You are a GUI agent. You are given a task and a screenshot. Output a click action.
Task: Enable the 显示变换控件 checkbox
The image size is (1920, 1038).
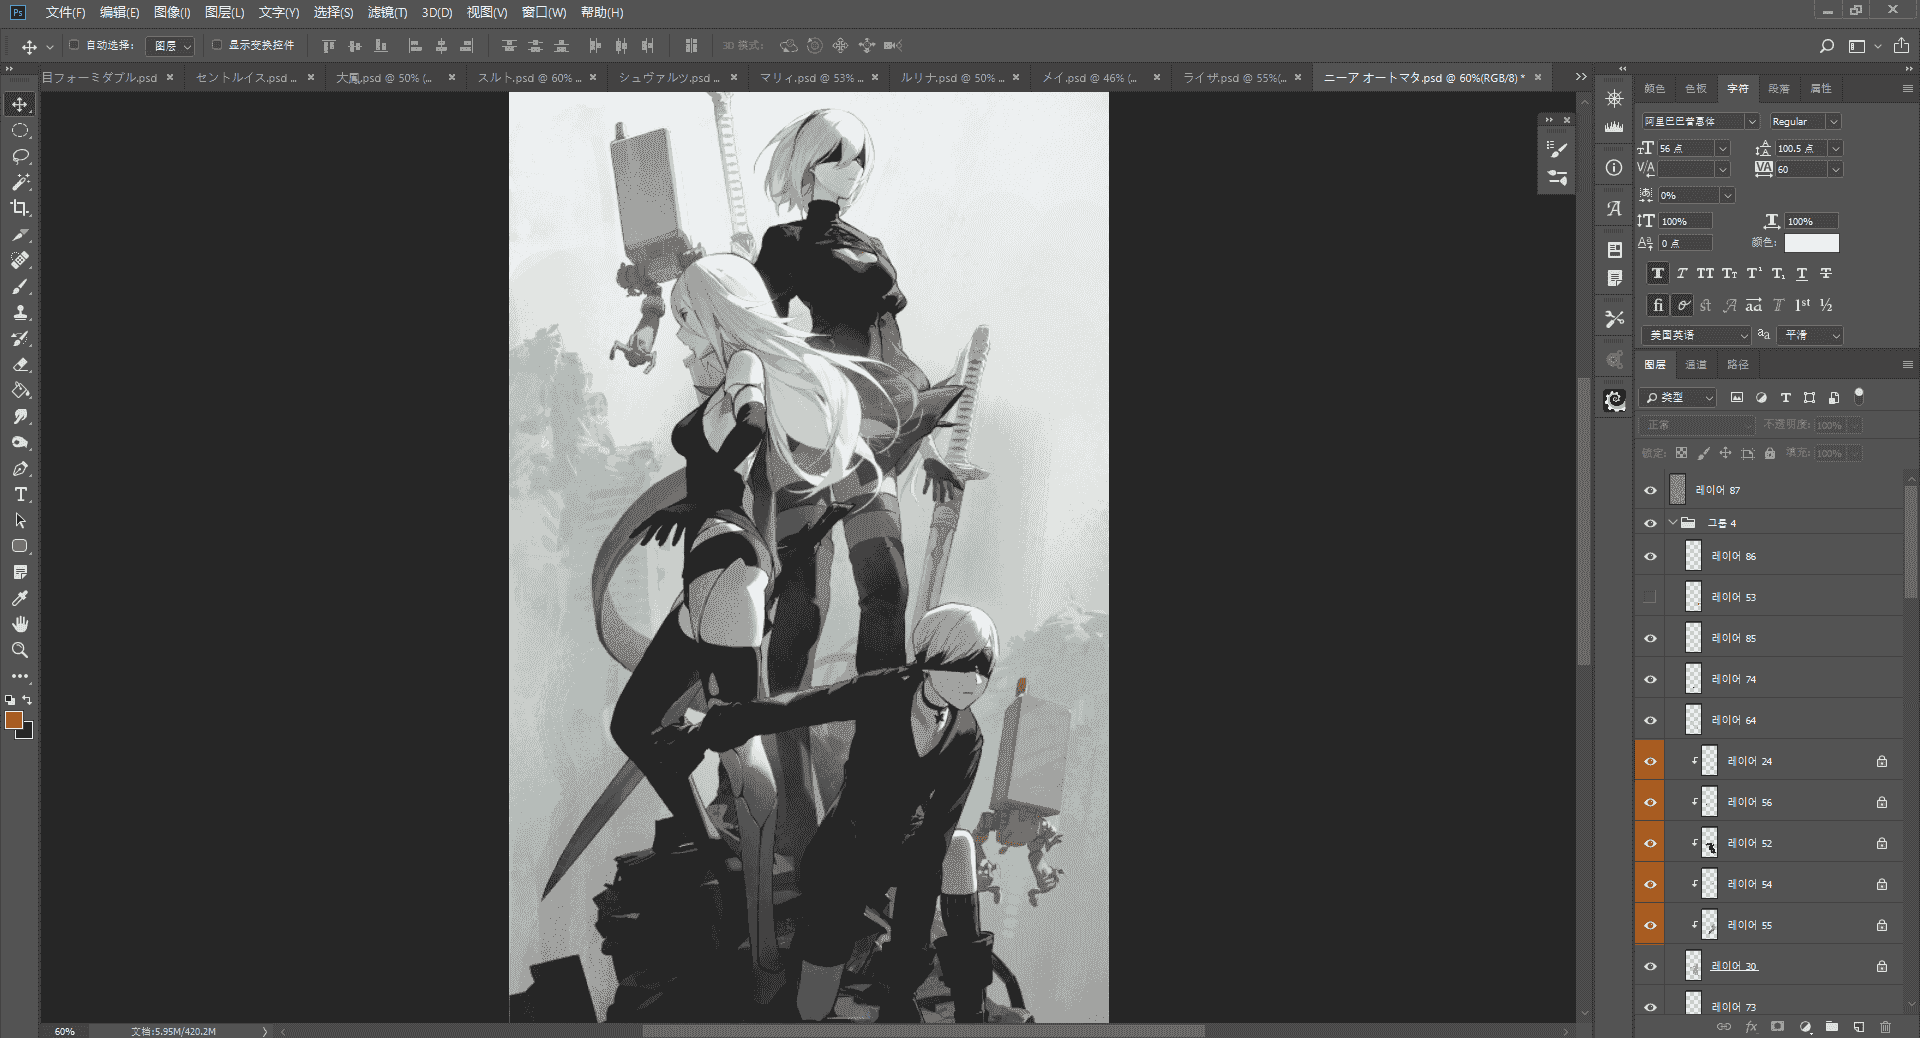pos(217,45)
